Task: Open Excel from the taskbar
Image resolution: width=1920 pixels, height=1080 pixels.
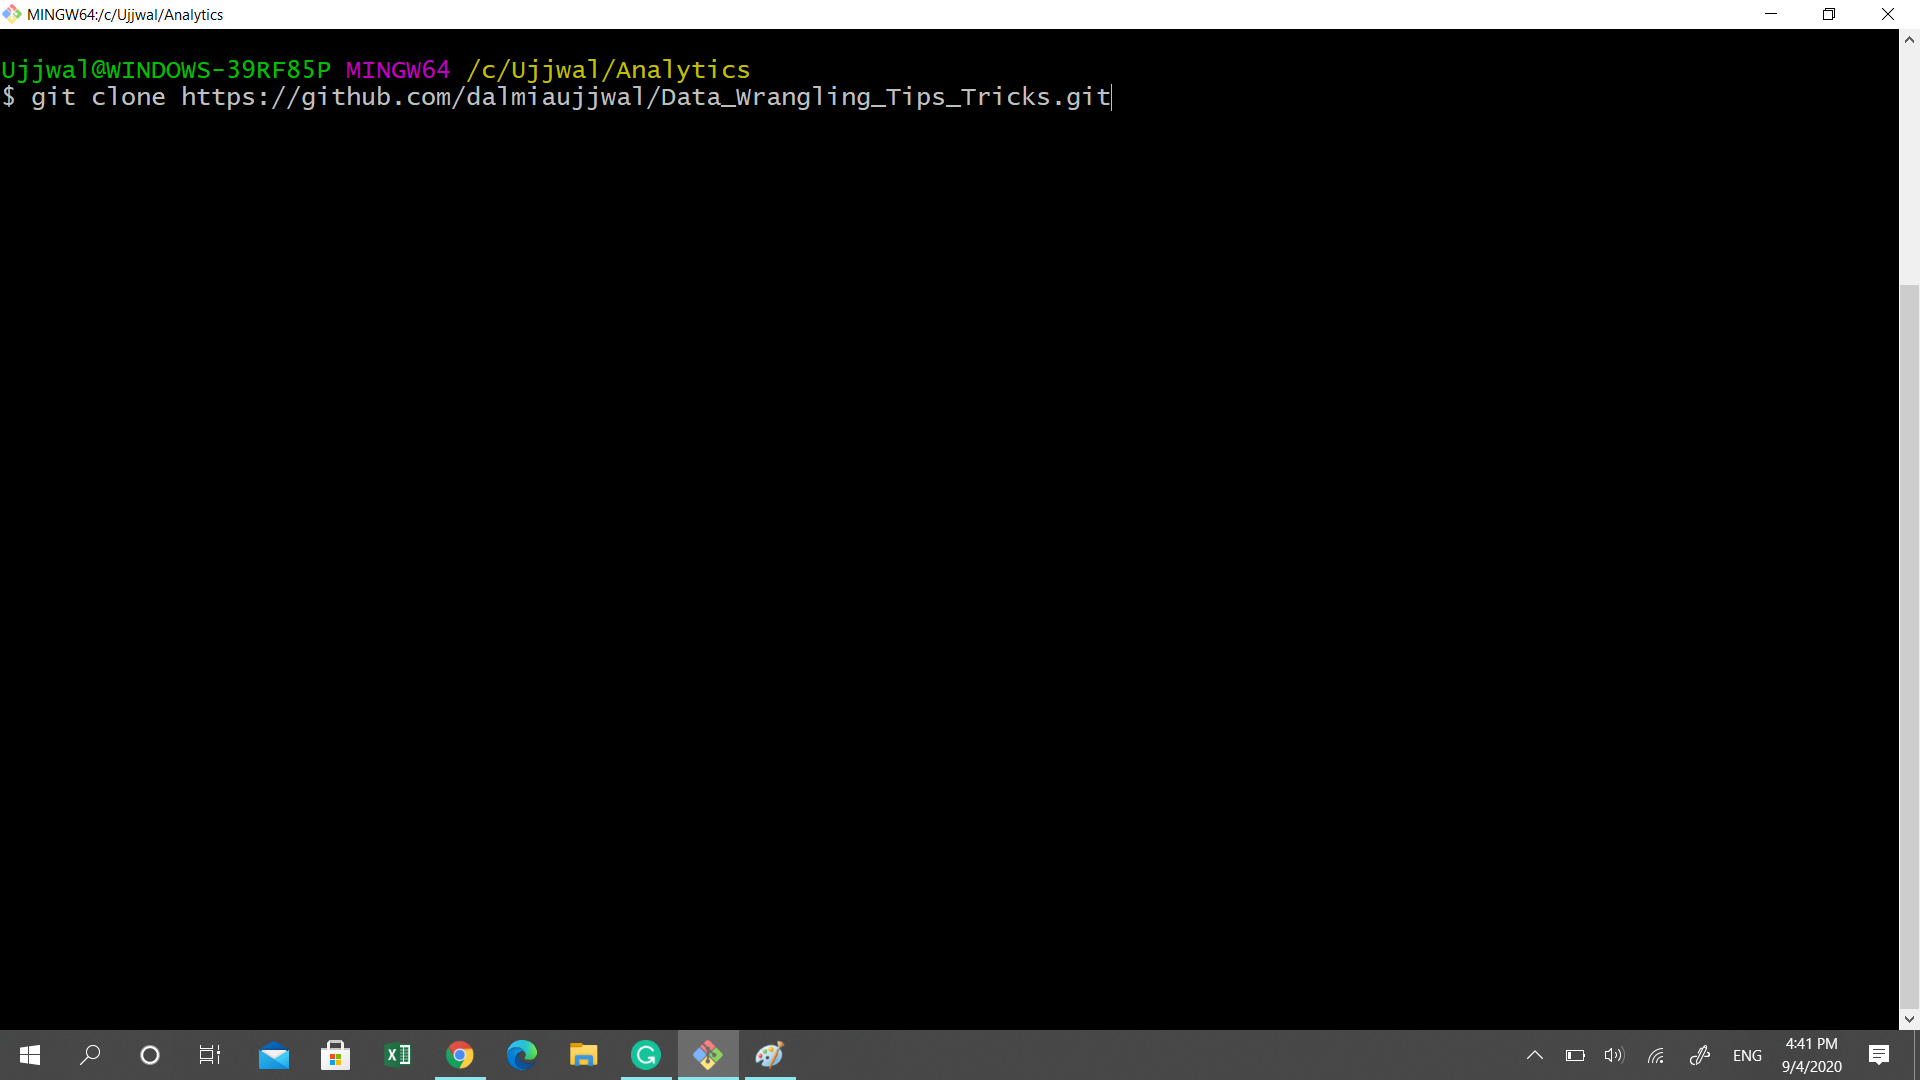Action: (398, 1055)
